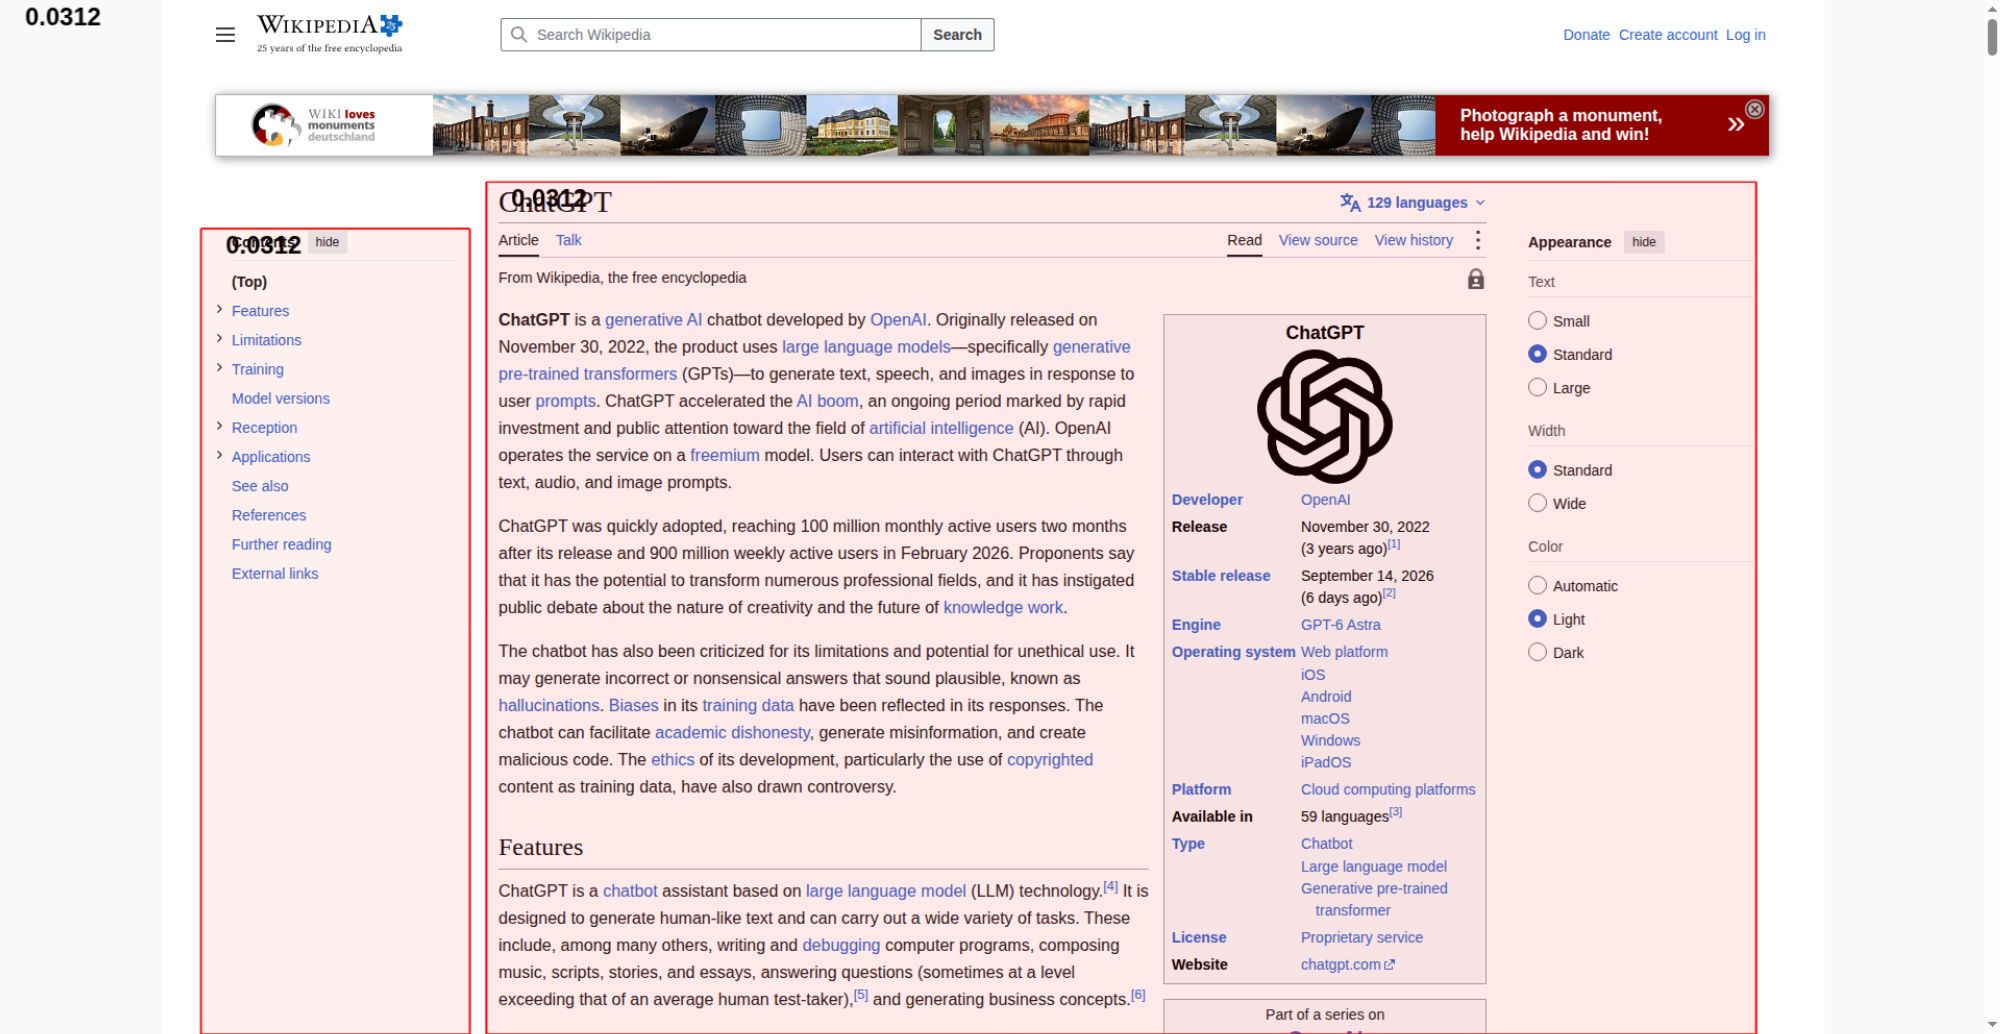Click the page protection padlock icon

coord(1475,279)
